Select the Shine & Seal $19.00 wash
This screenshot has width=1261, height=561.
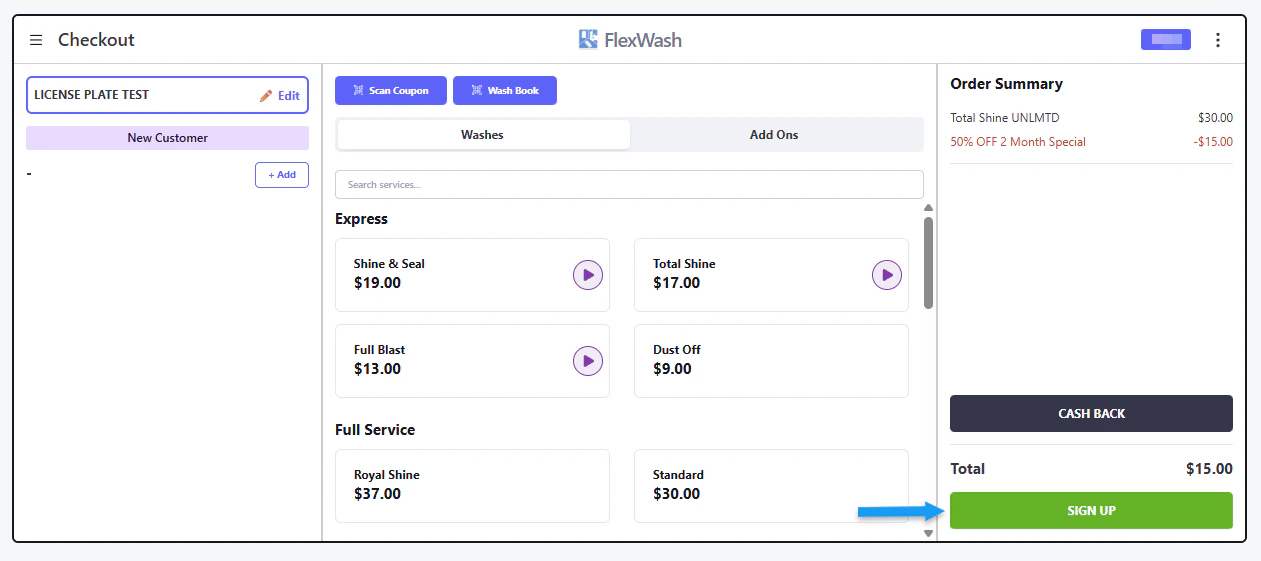472,275
